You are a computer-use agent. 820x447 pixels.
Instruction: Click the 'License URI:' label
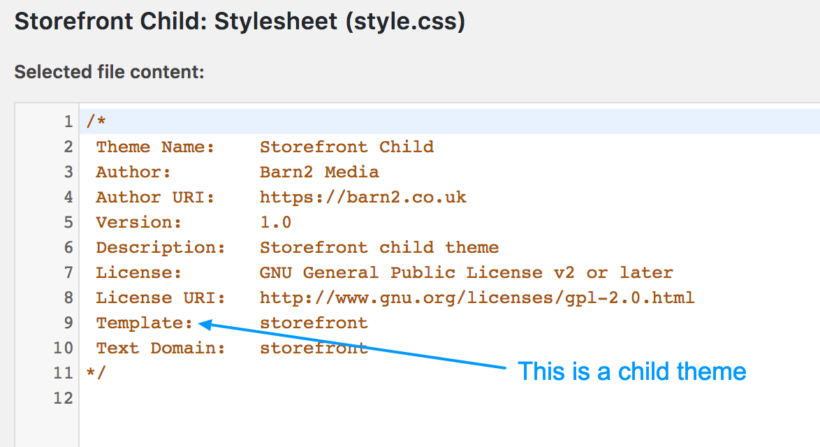tap(161, 297)
